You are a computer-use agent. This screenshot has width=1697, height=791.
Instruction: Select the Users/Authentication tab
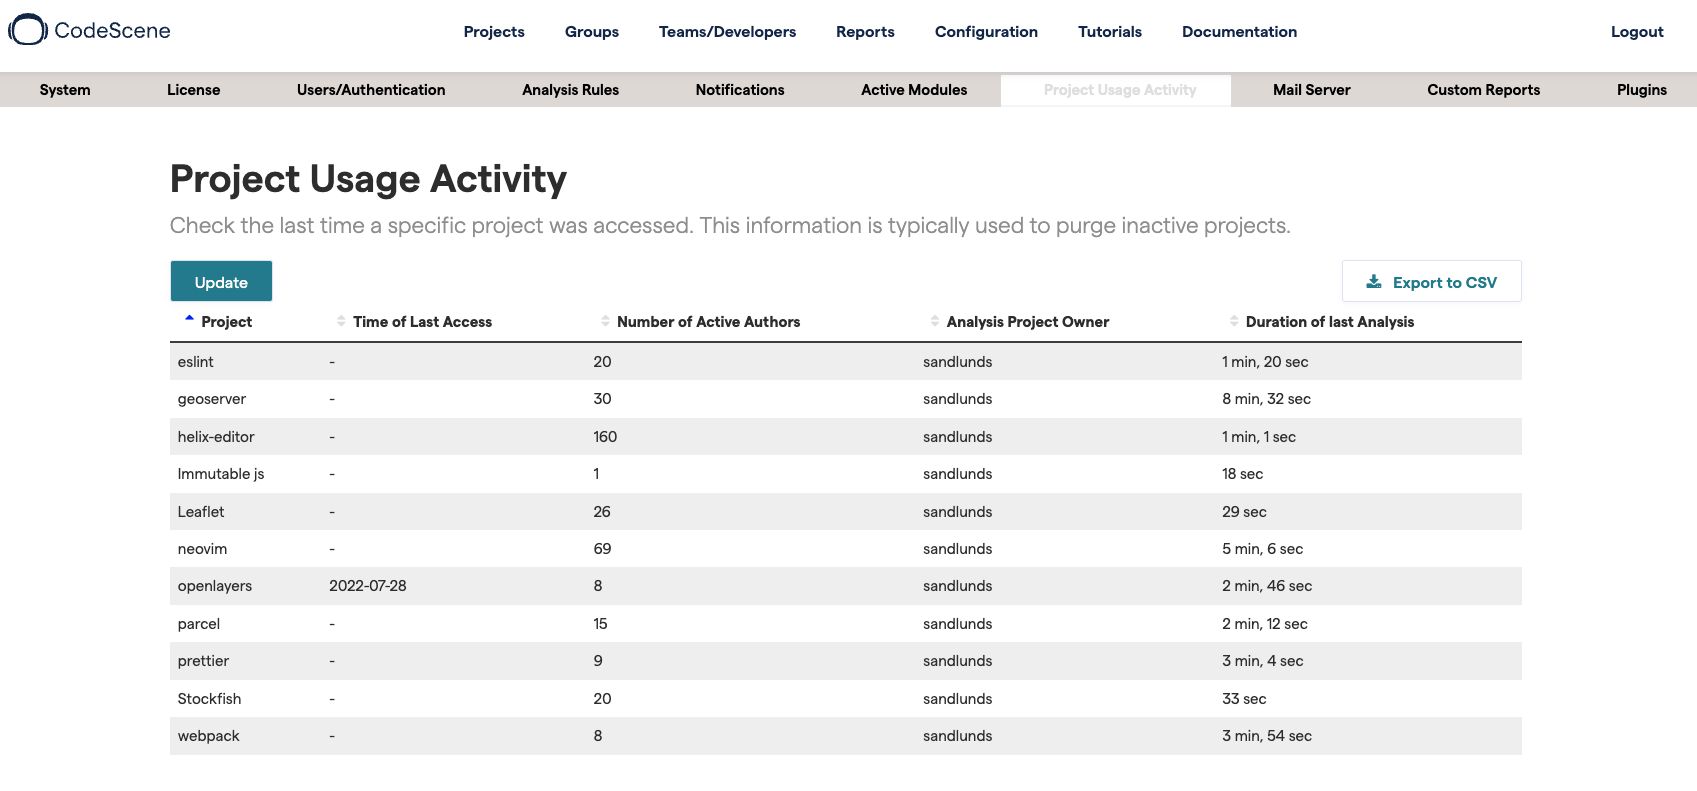371,90
